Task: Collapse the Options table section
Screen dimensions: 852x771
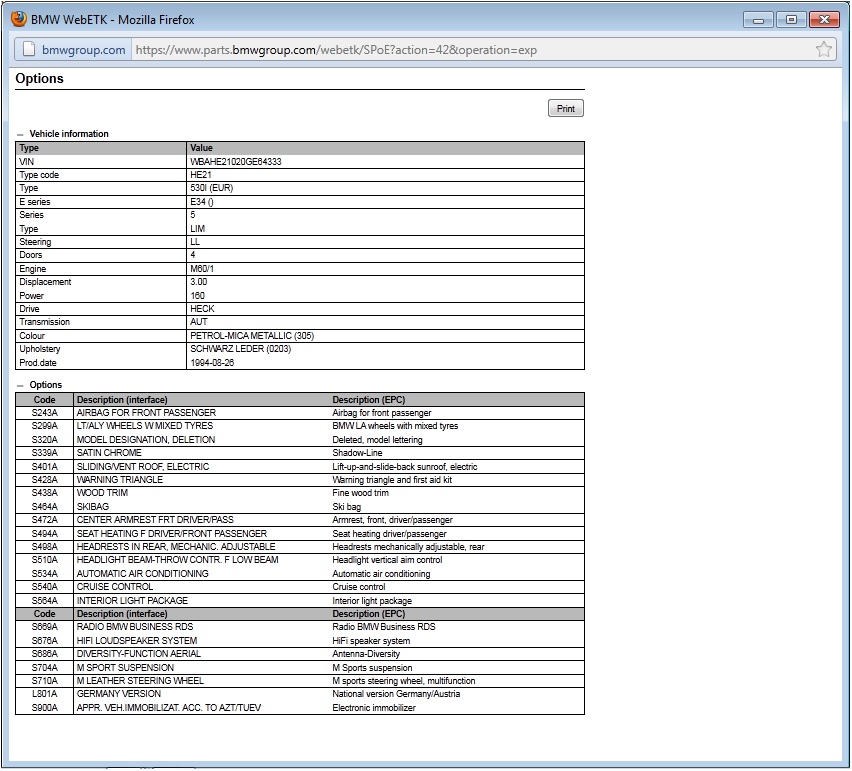Action: point(20,385)
